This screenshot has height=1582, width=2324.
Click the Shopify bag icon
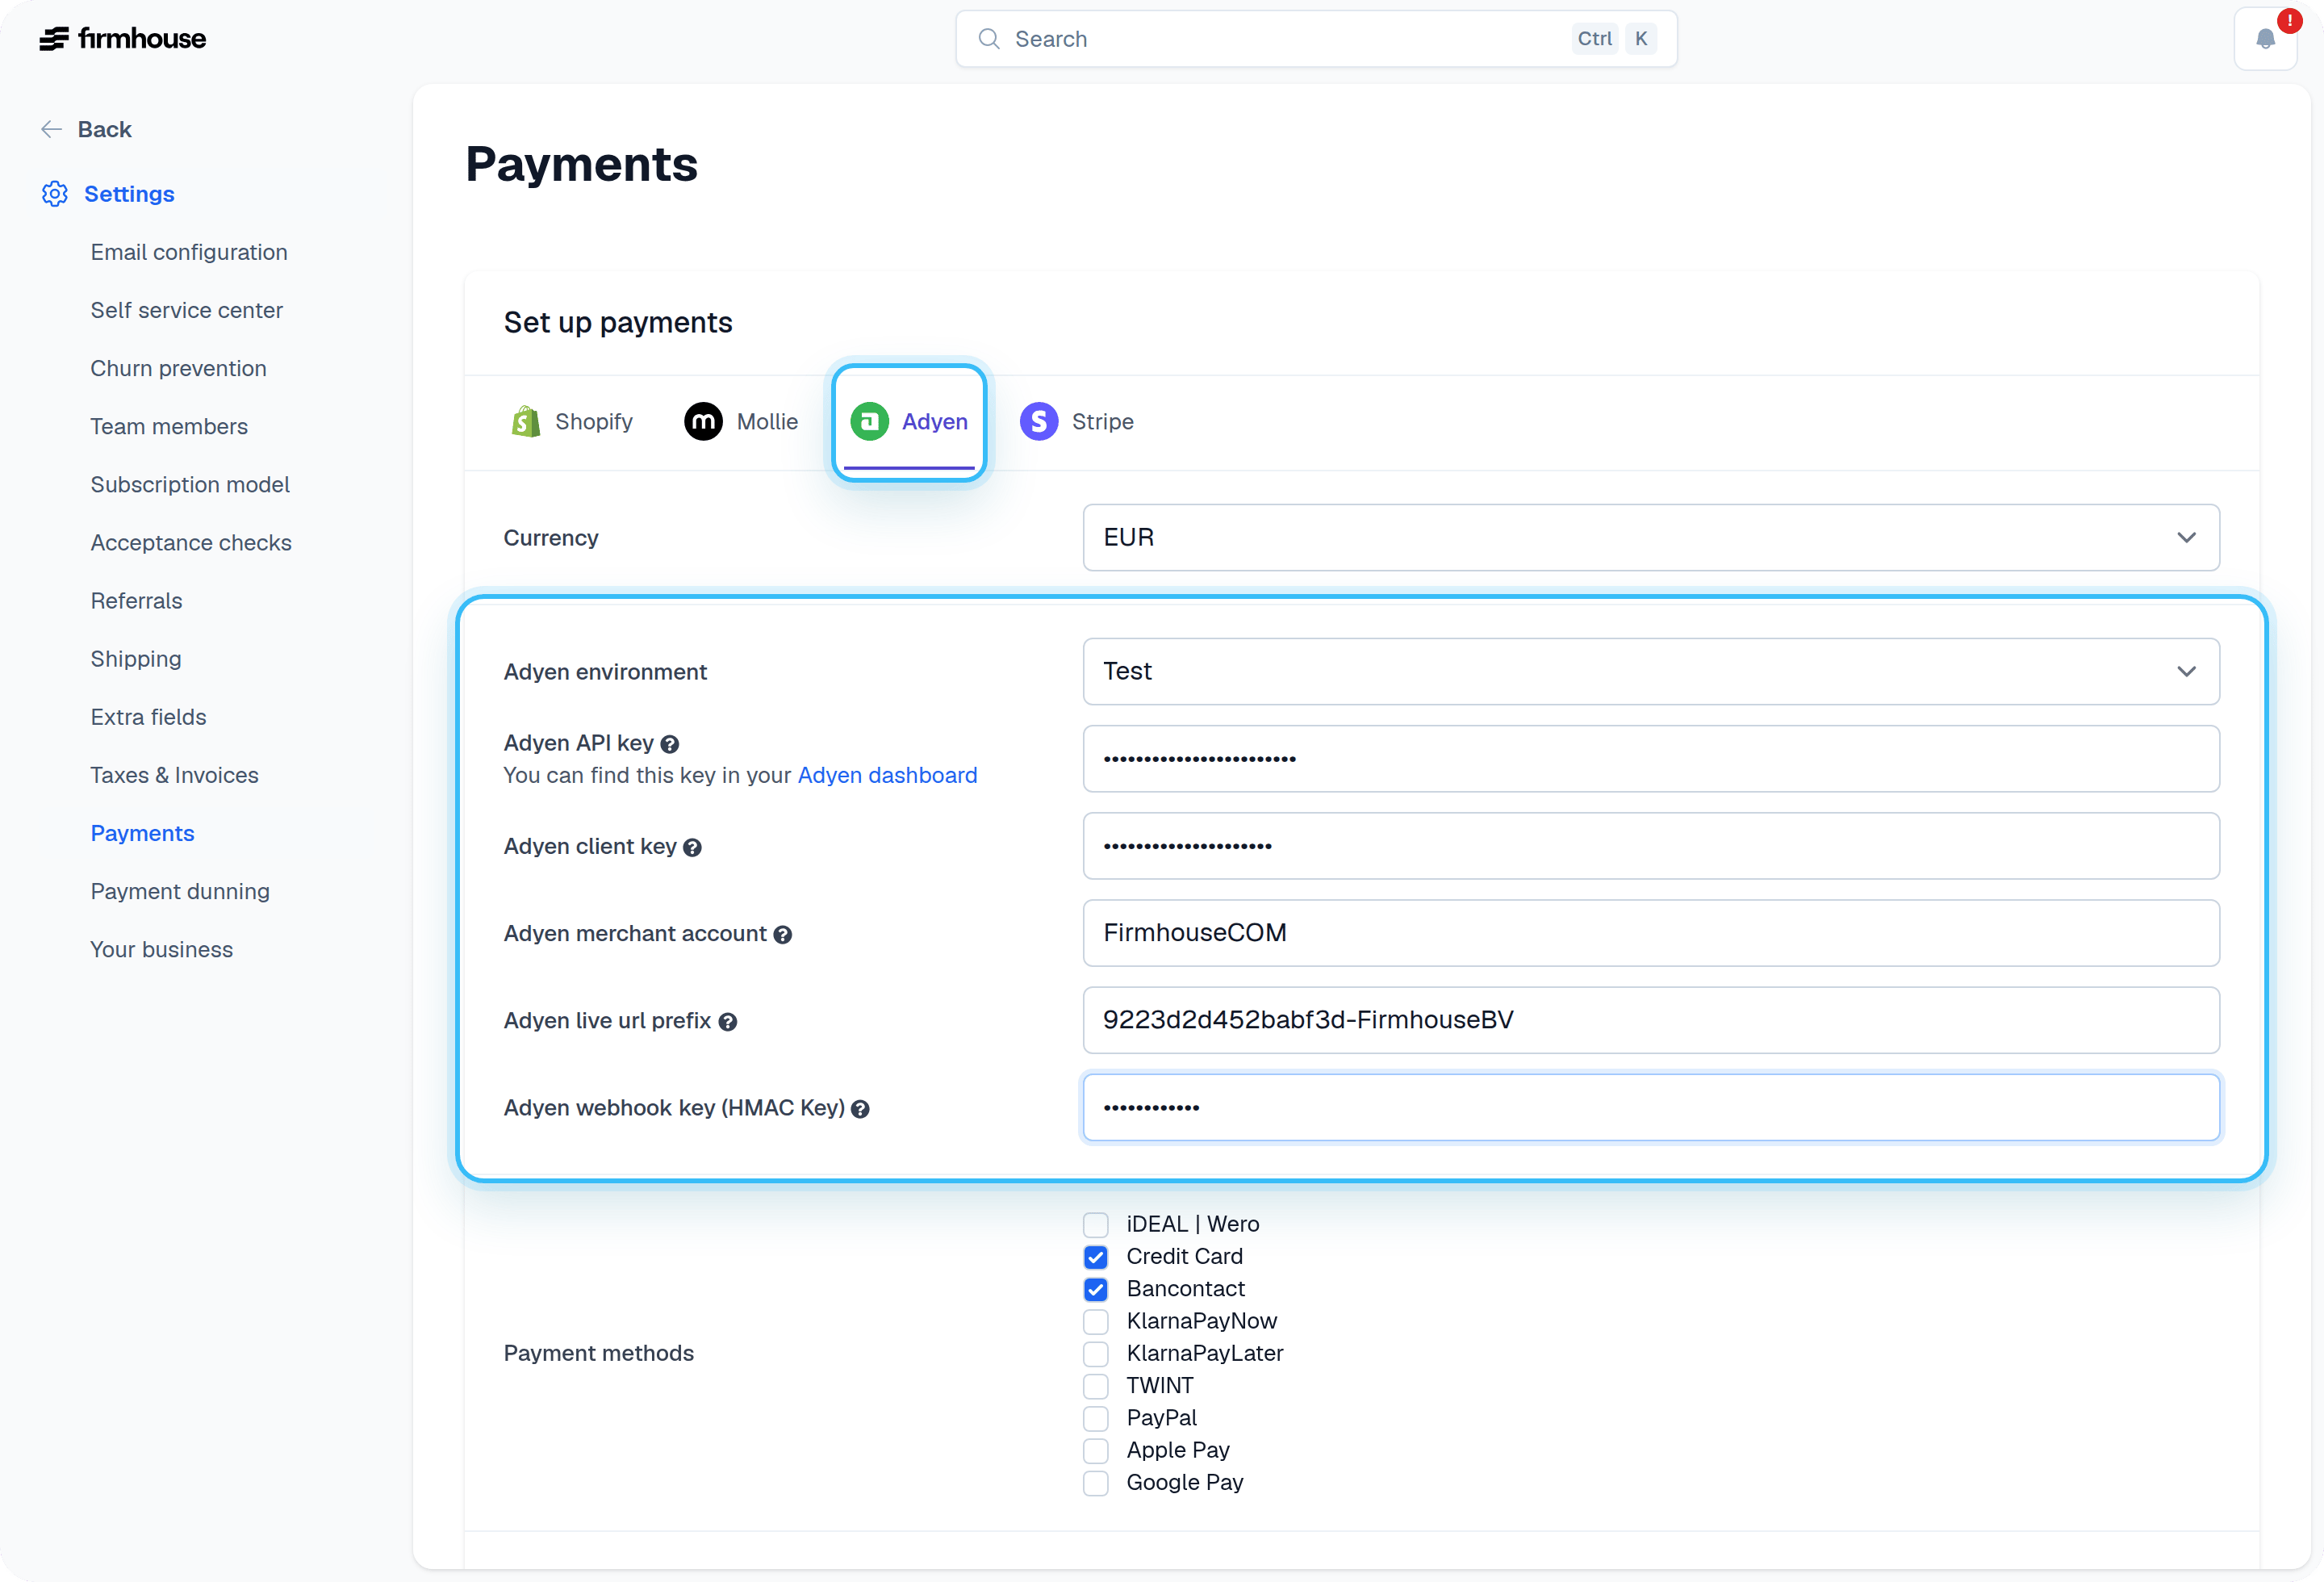click(525, 422)
